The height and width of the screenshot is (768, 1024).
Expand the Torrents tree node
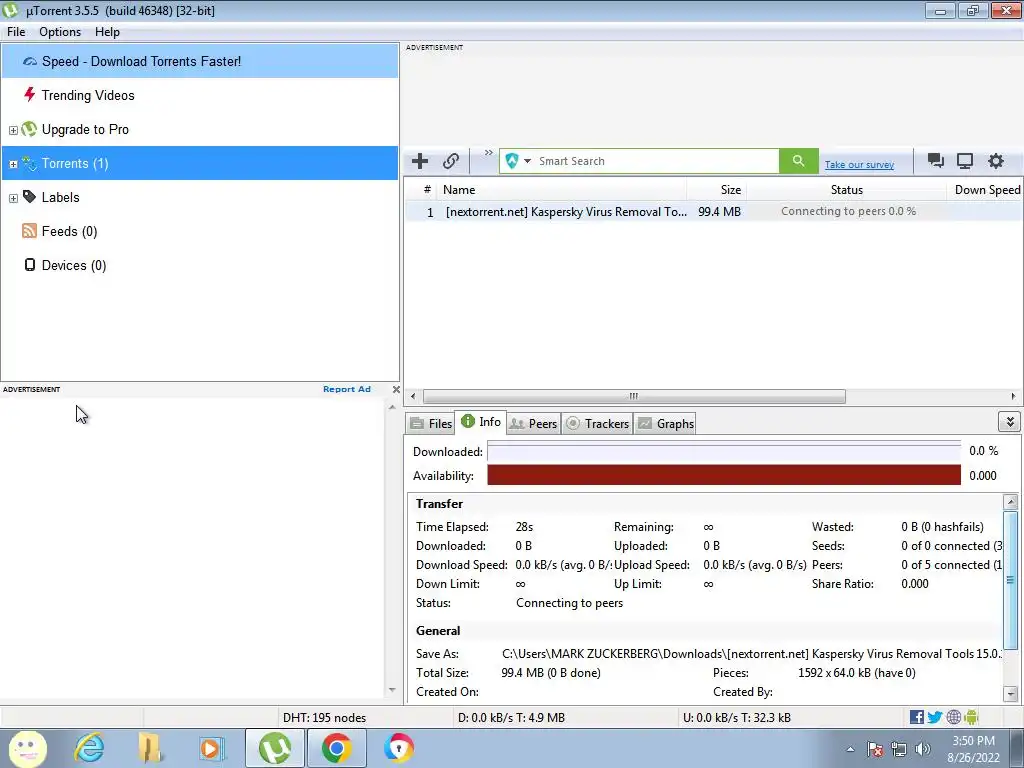click(13, 164)
